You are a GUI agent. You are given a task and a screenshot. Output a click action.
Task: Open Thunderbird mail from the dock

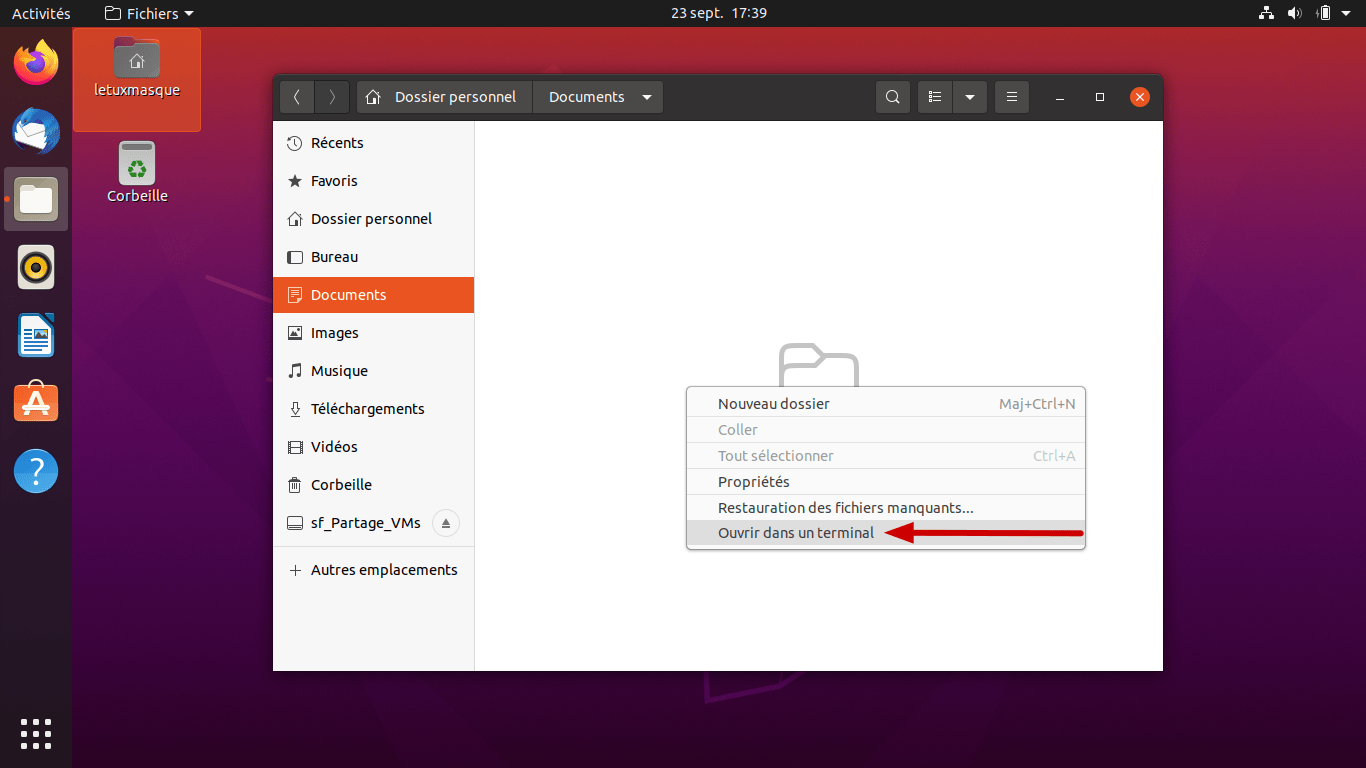coord(36,131)
